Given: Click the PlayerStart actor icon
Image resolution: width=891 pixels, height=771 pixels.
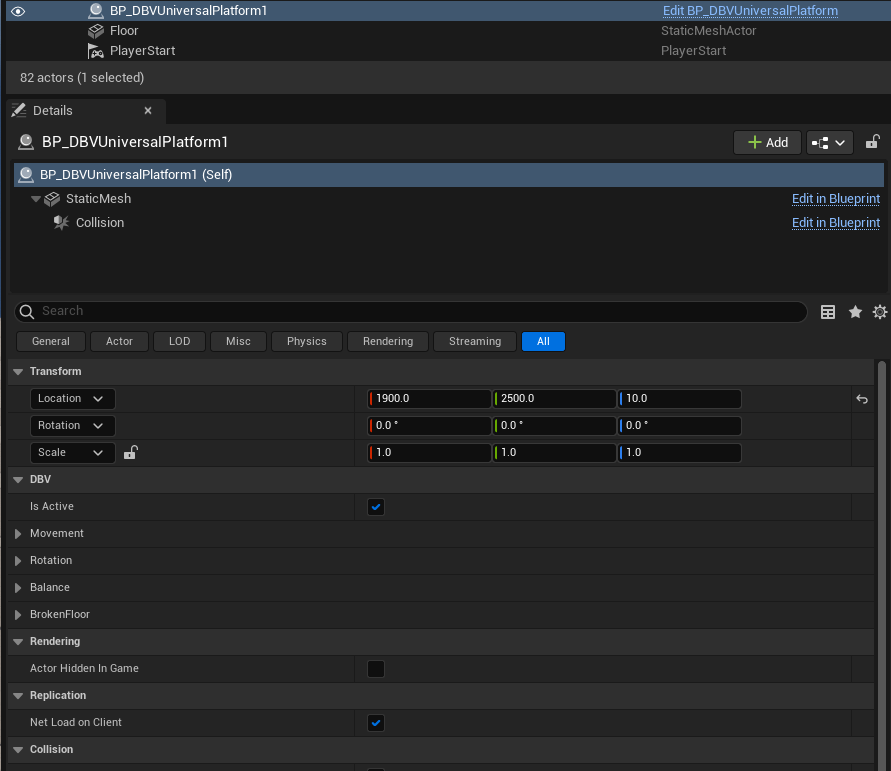Looking at the screenshot, I should tap(95, 51).
